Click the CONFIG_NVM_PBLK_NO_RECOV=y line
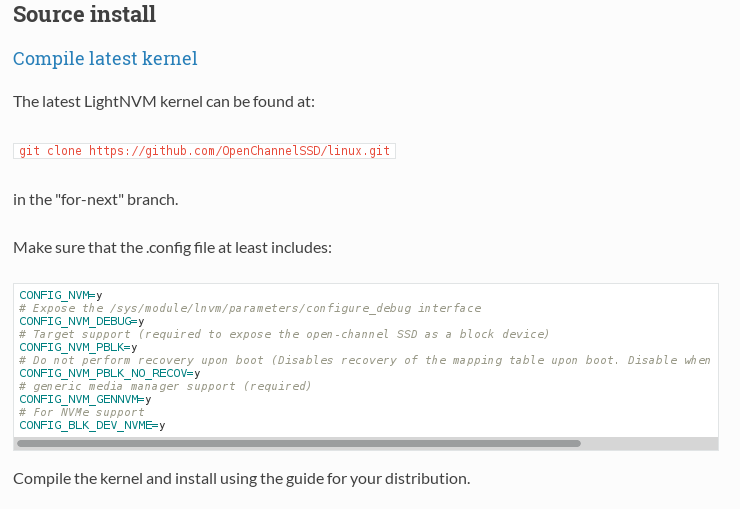 point(109,373)
